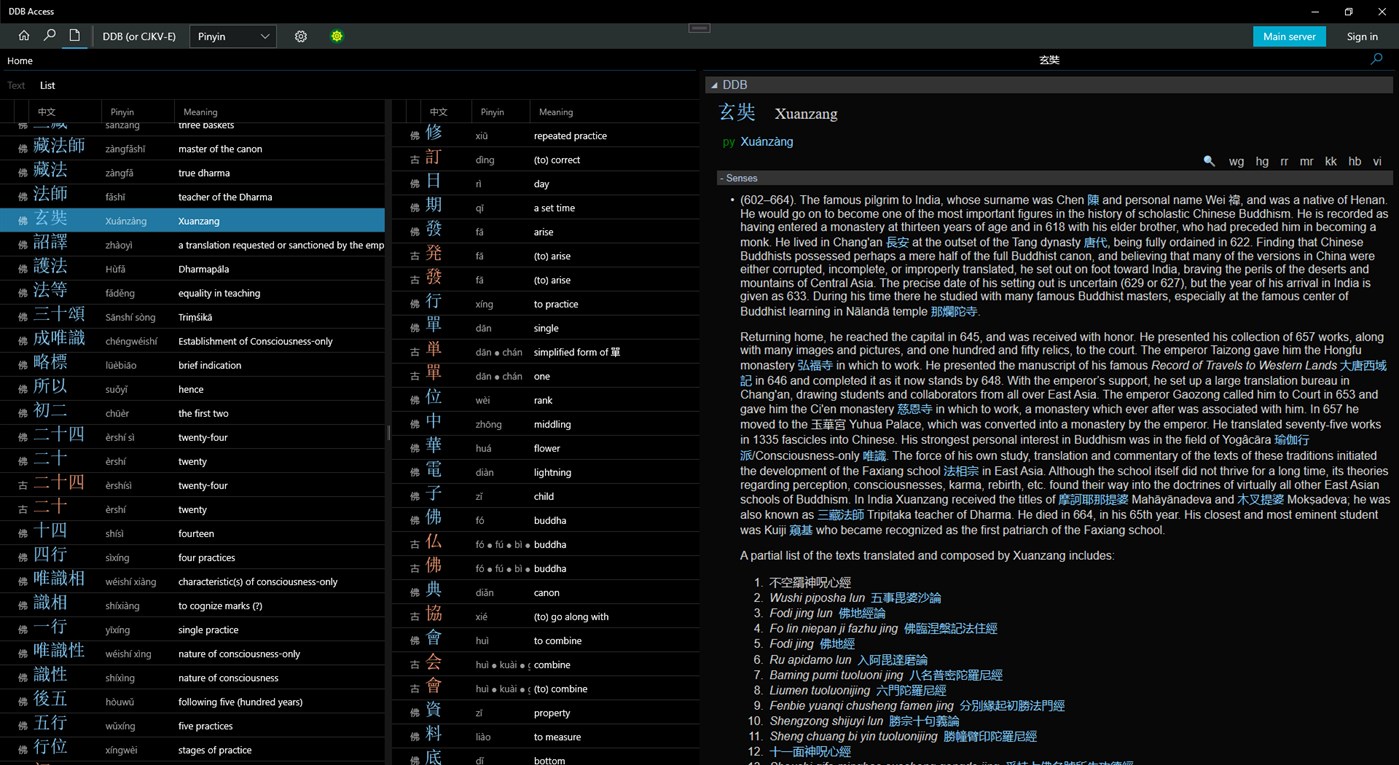Open settings via the gear icon
This screenshot has height=765, width=1399.
coord(300,36)
